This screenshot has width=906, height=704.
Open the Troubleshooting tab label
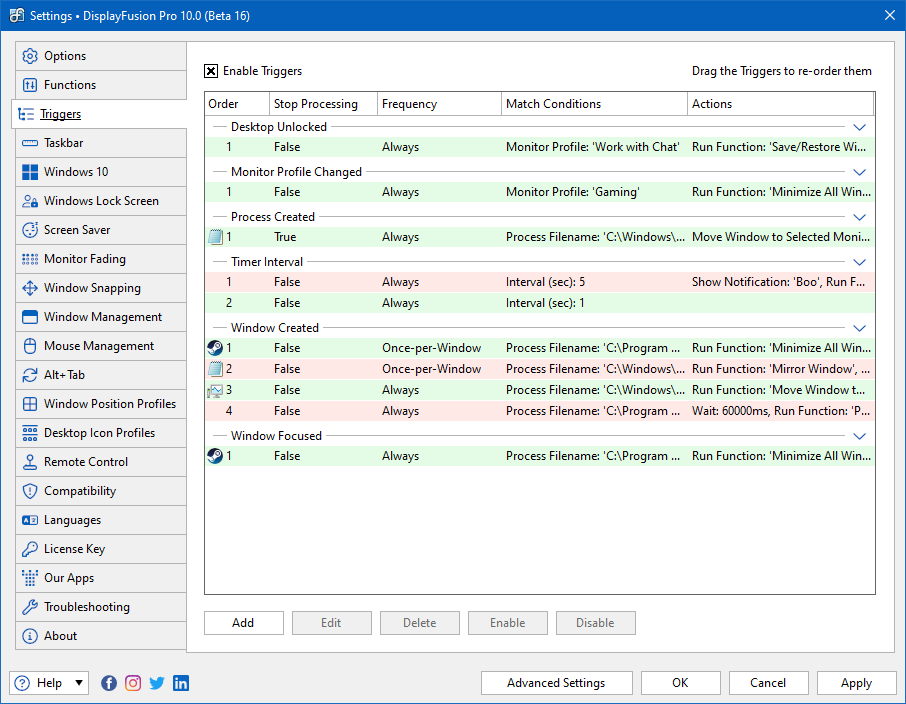pos(87,607)
